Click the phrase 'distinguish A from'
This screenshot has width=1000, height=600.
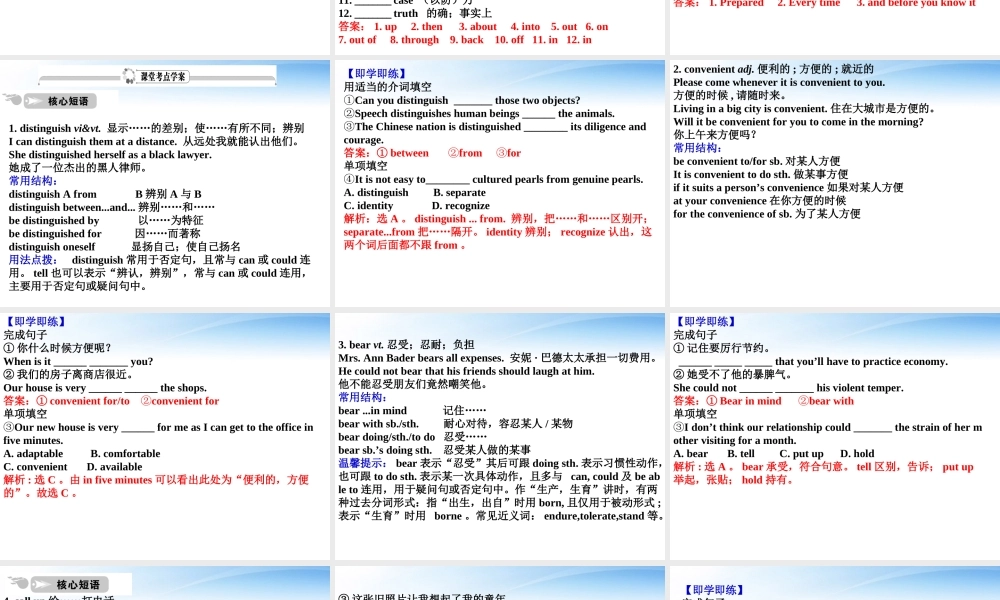point(53,194)
